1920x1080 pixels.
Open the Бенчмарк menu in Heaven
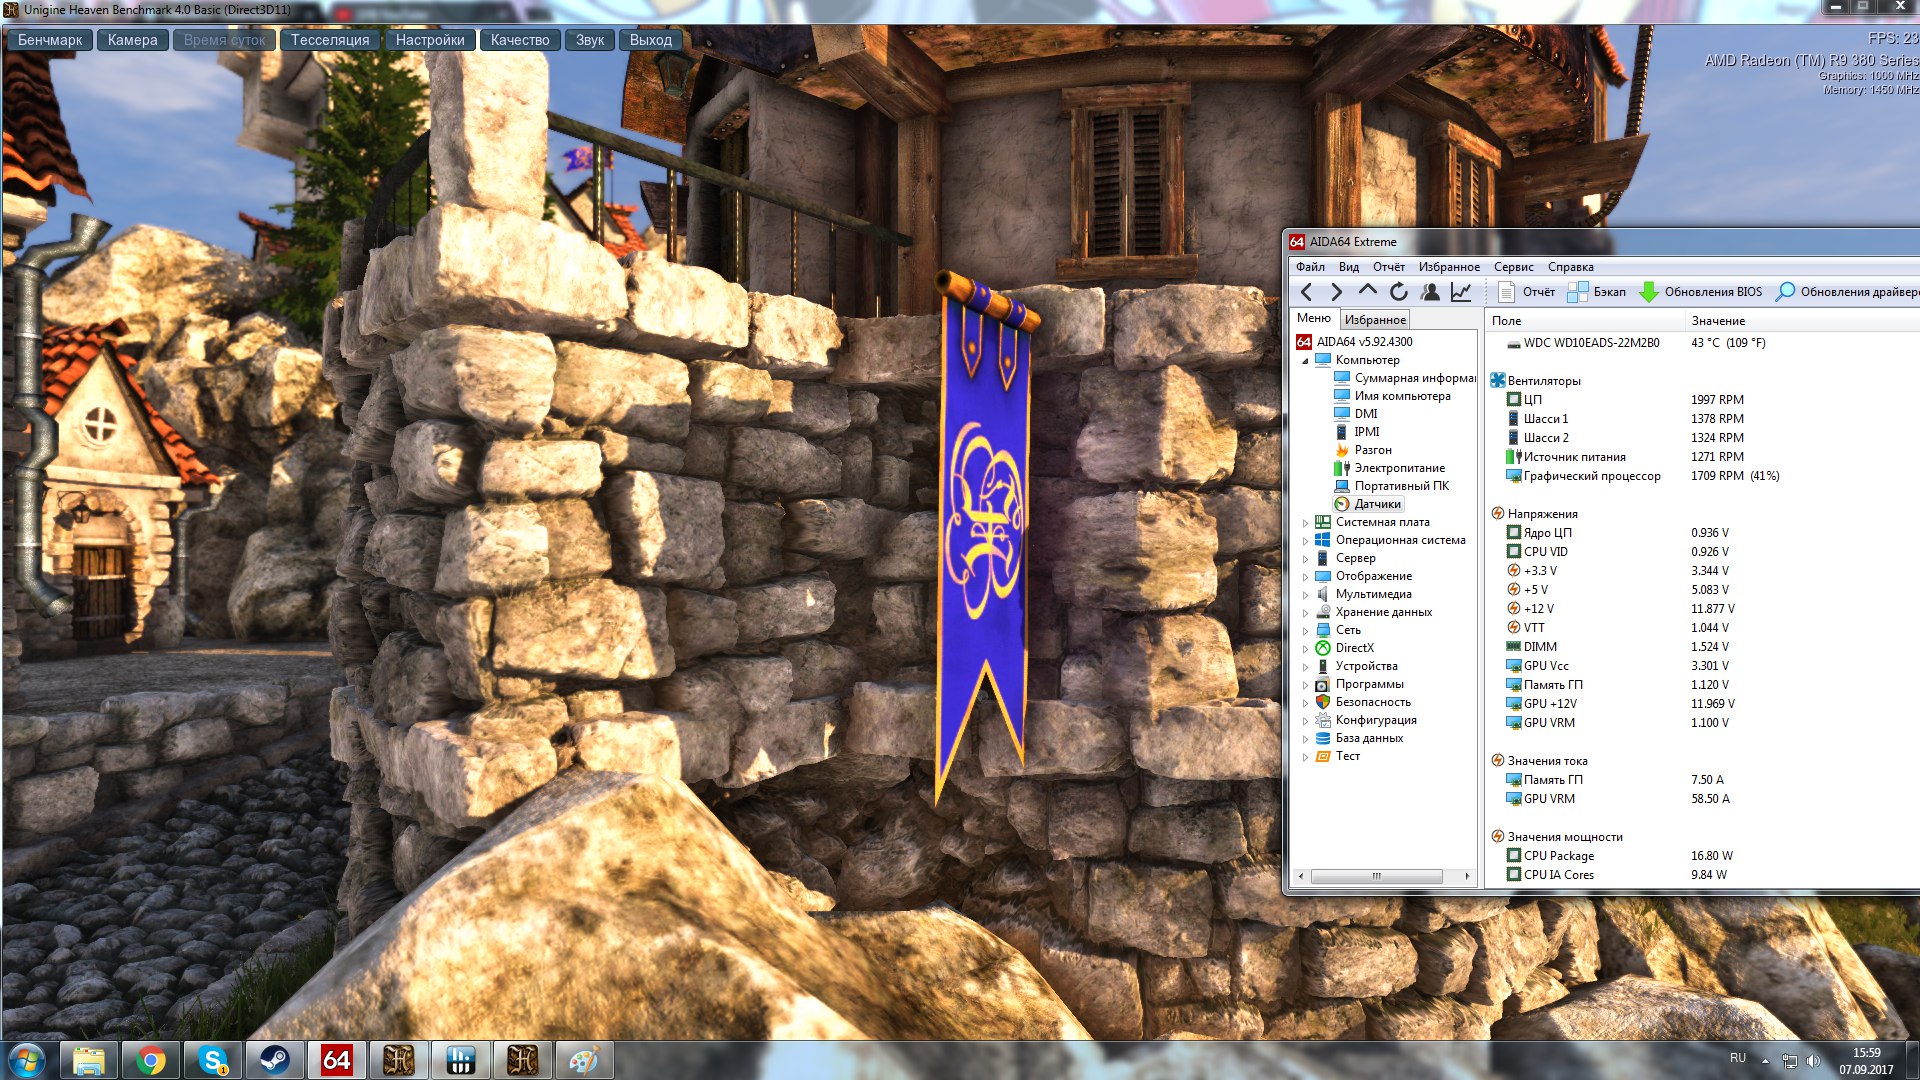50,40
